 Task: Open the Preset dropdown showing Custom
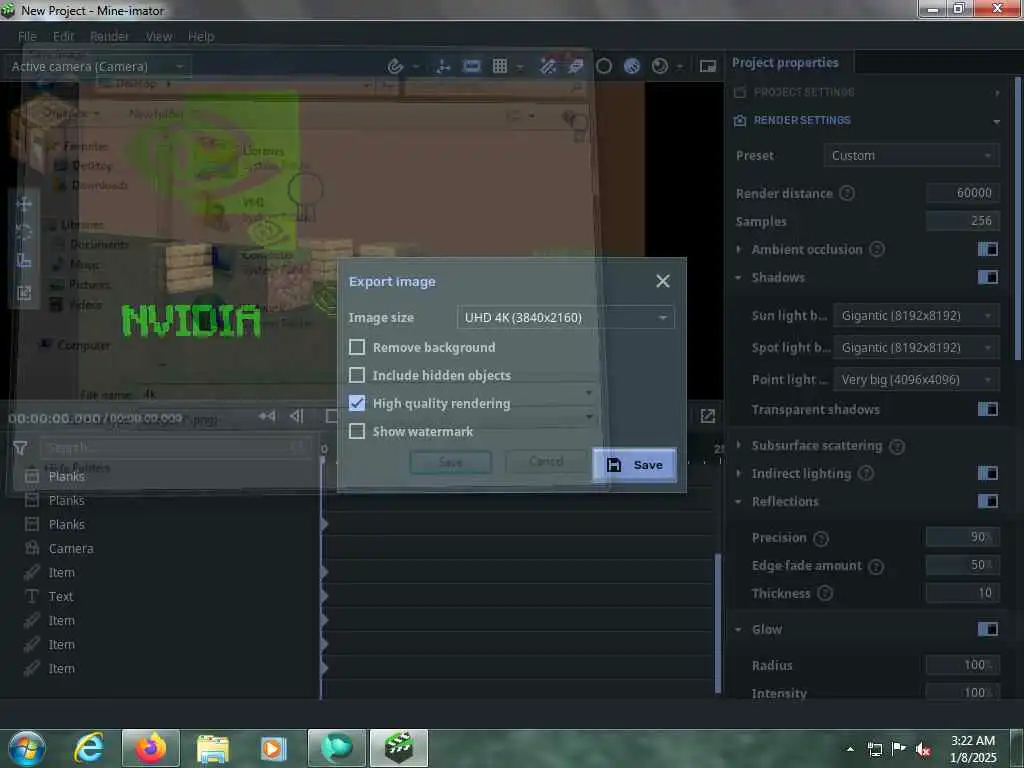pyautogui.click(x=912, y=155)
